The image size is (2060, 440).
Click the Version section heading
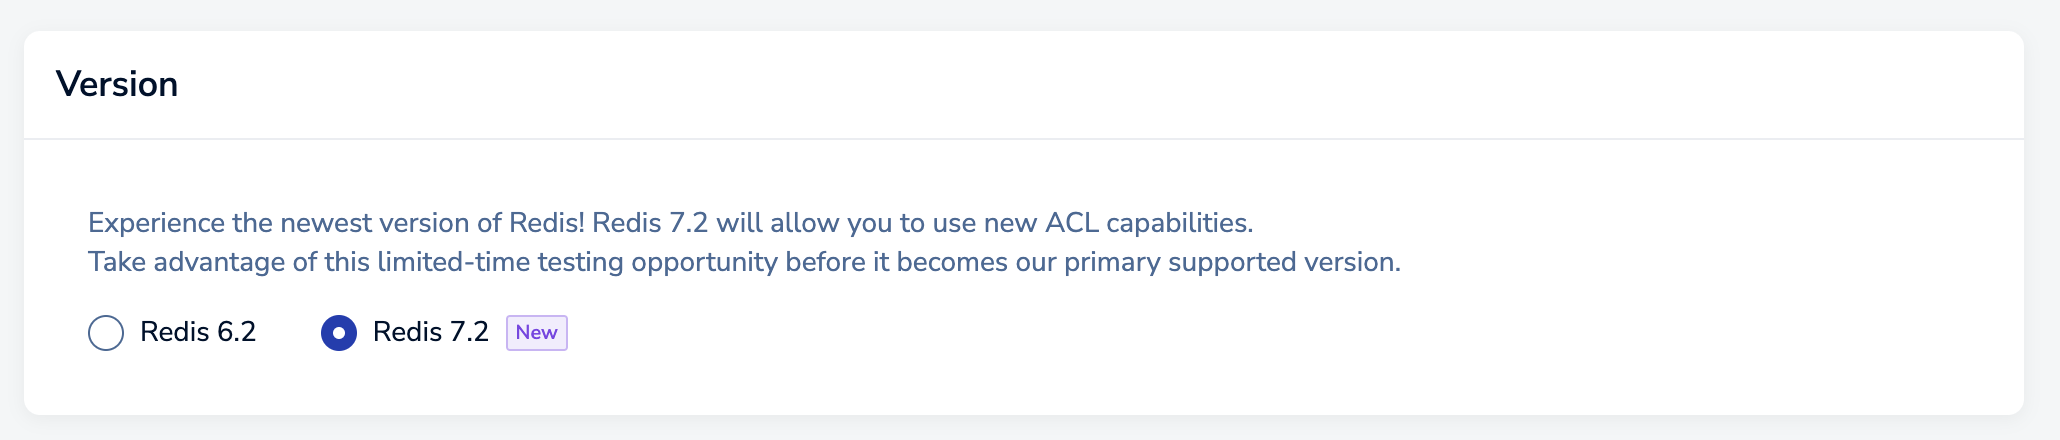(117, 84)
